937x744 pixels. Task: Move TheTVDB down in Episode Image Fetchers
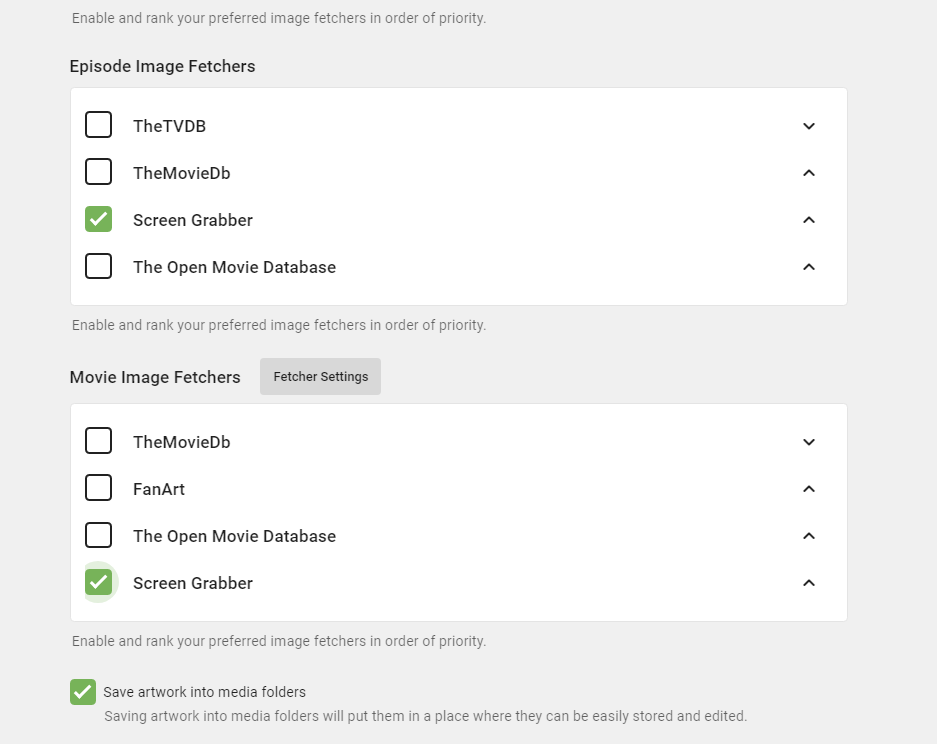[809, 126]
